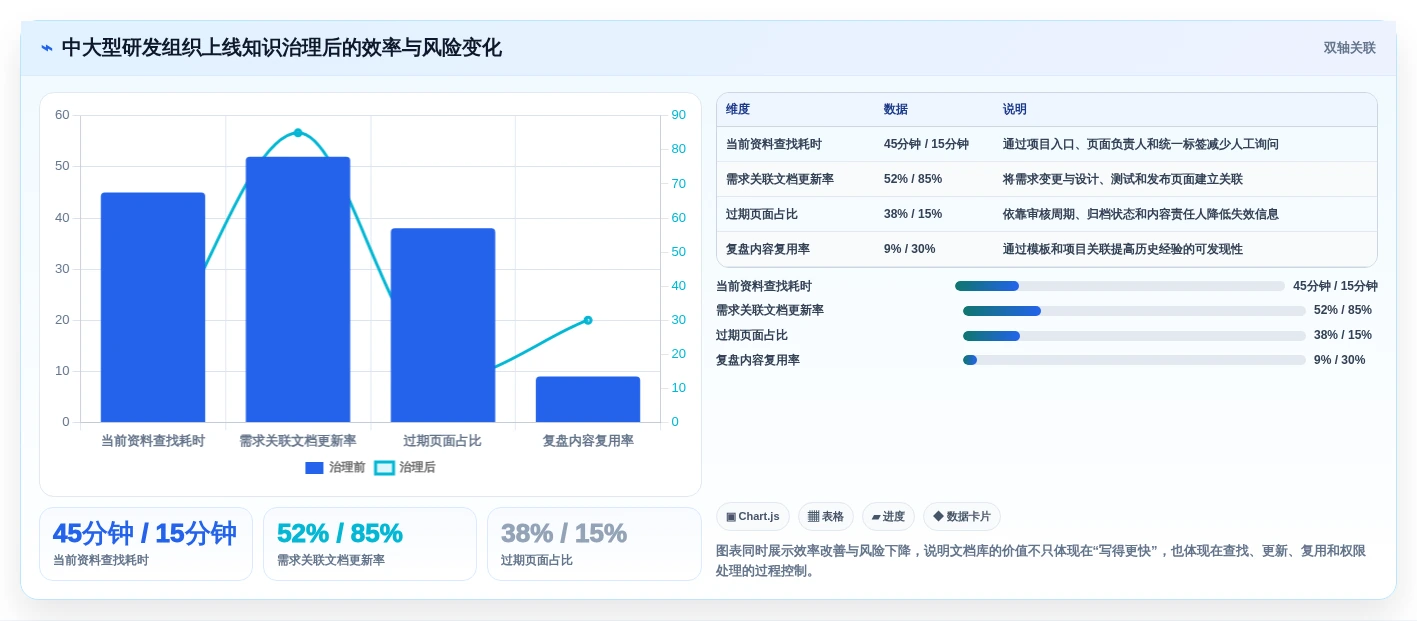
Task: Click the dashboard title about 知识治理
Action: coord(282,48)
